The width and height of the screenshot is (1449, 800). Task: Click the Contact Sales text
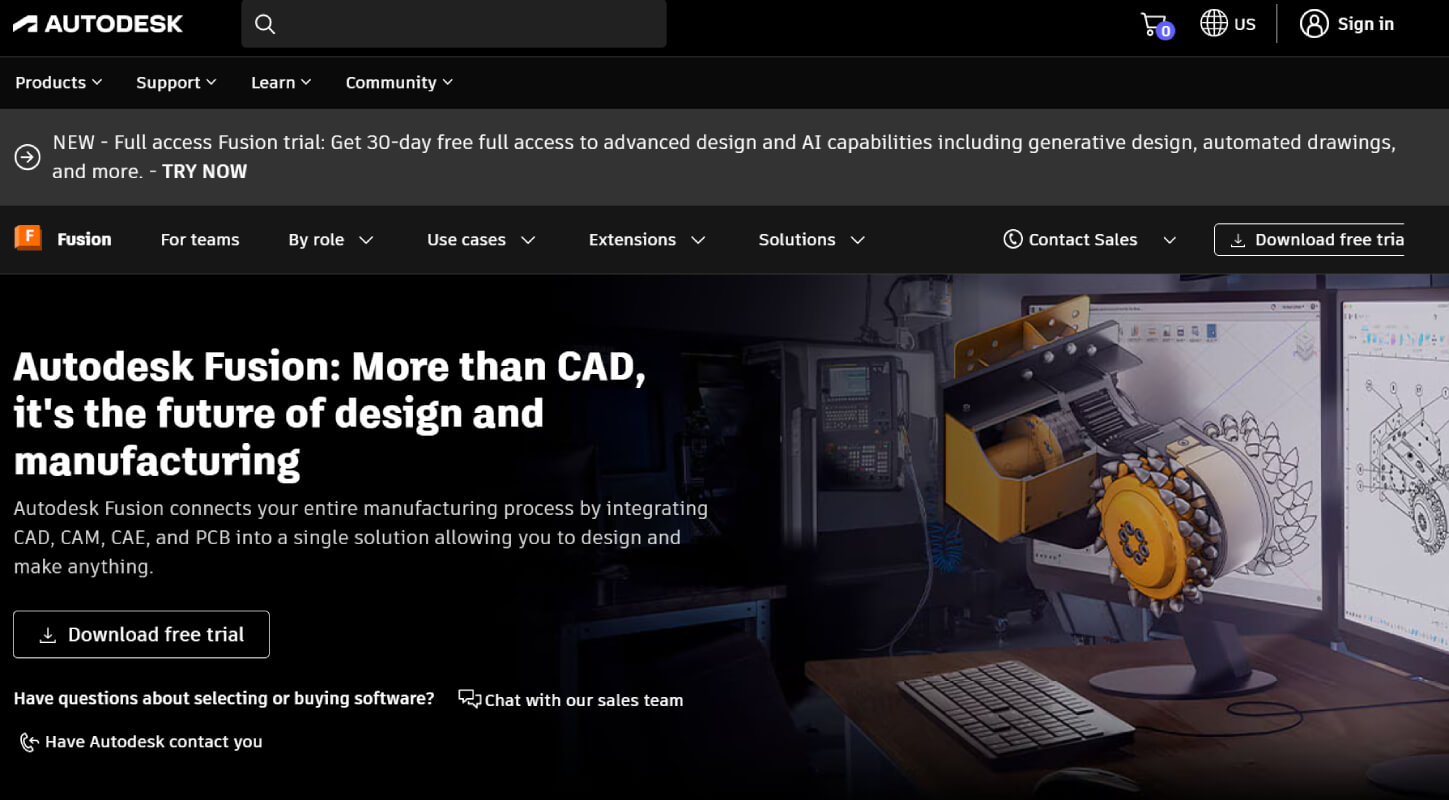coord(1083,239)
